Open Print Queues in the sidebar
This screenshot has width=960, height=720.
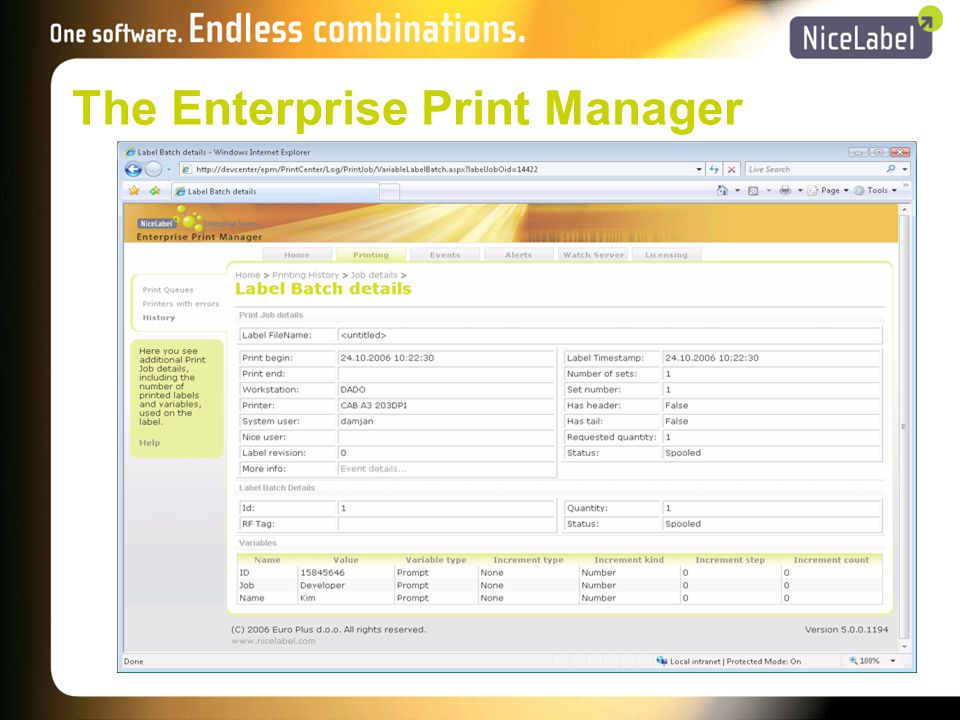168,290
